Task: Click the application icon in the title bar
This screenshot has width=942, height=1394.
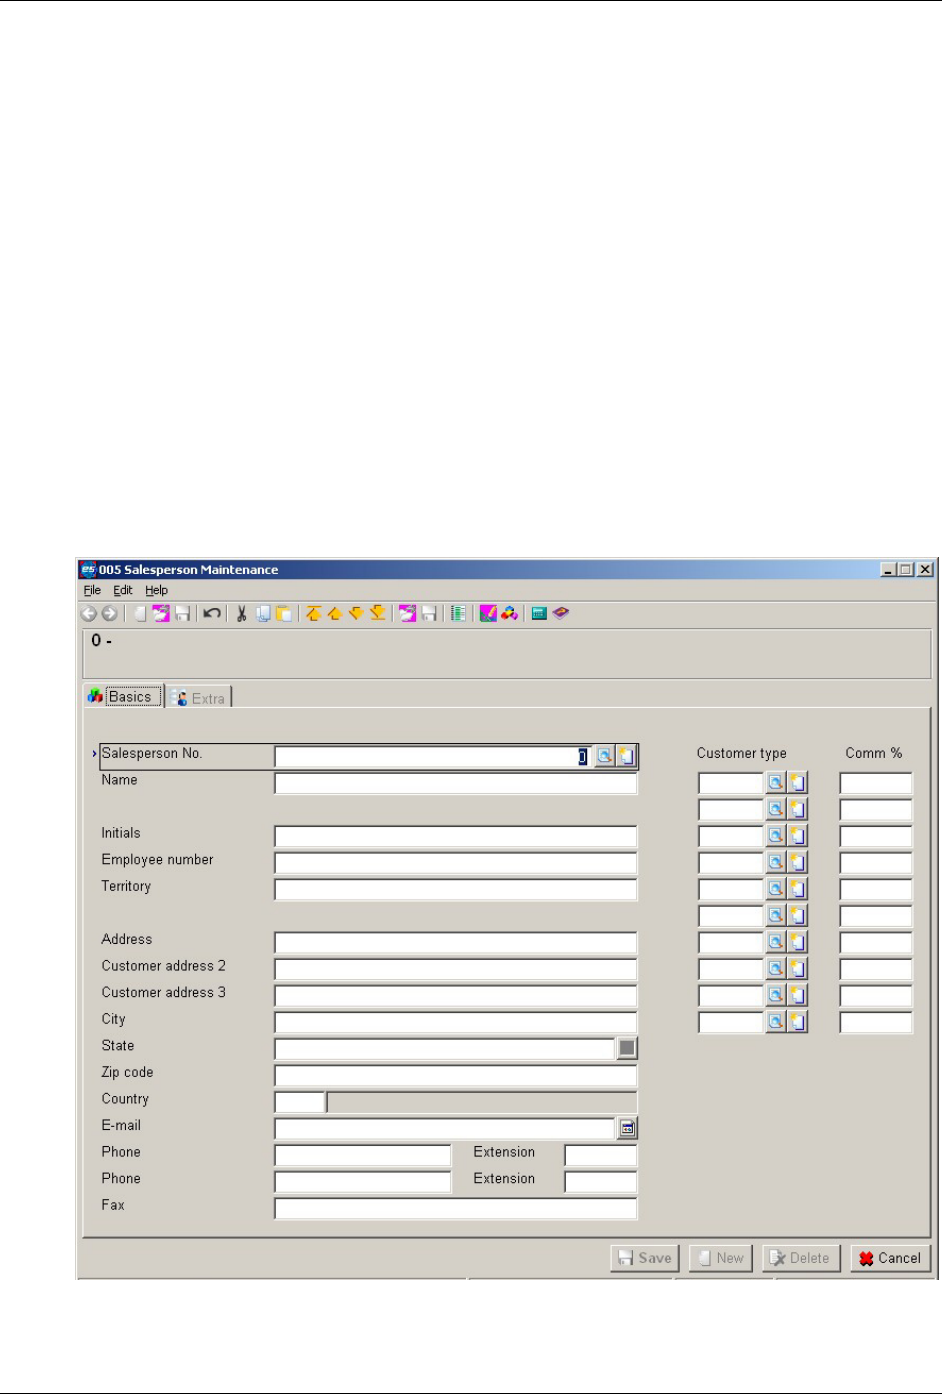Action: tap(88, 570)
